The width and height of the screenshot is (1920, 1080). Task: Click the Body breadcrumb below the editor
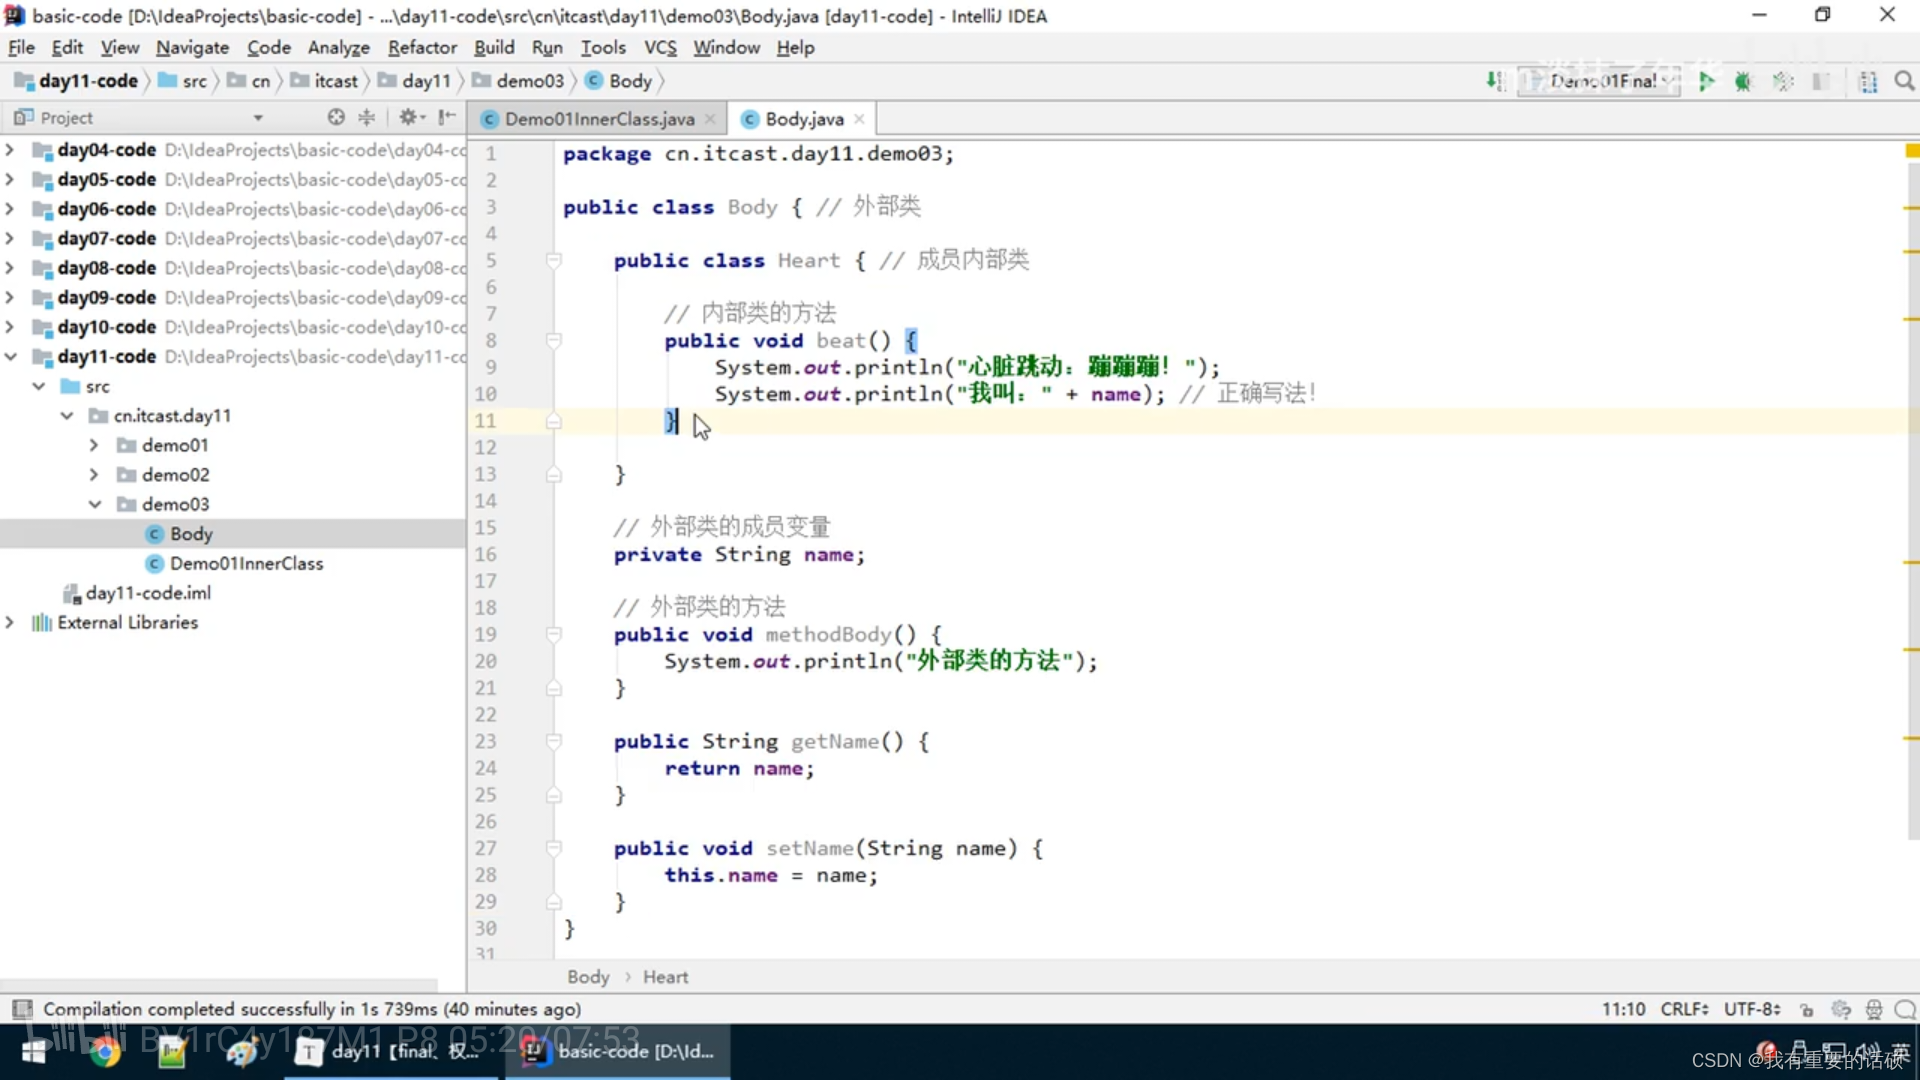588,977
